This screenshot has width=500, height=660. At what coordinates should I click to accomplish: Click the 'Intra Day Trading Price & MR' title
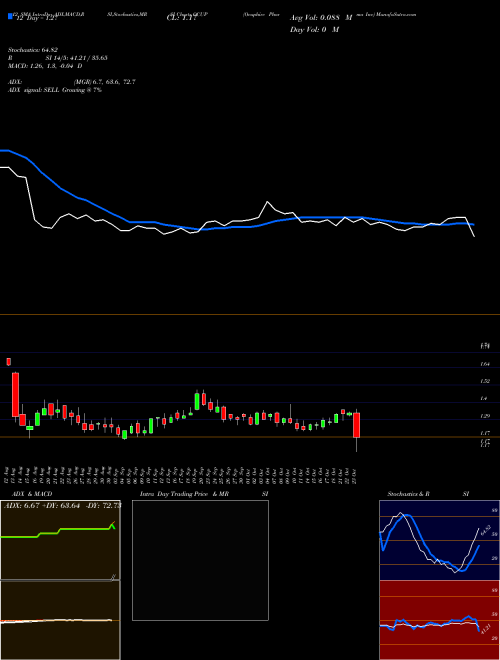pos(184,494)
